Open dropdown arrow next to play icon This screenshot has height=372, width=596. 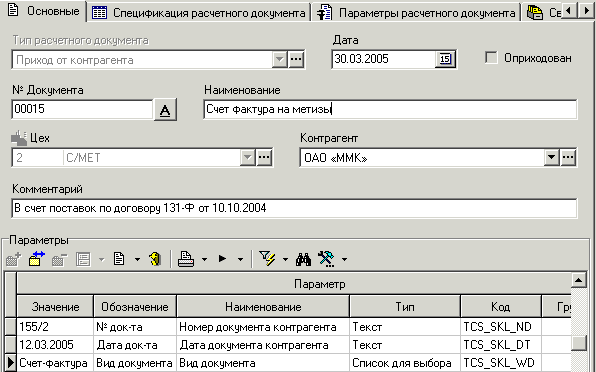click(240, 260)
